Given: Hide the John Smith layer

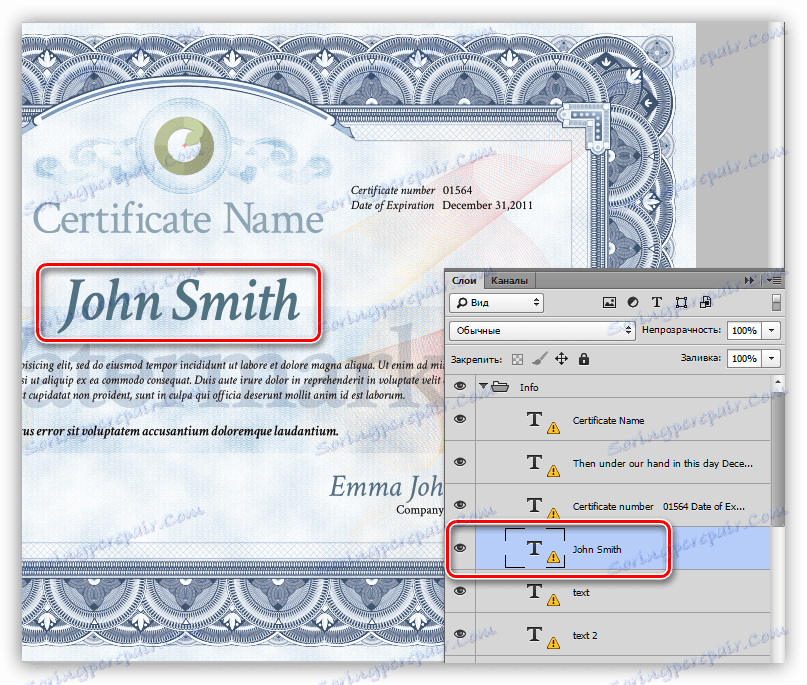Looking at the screenshot, I should coord(460,548).
